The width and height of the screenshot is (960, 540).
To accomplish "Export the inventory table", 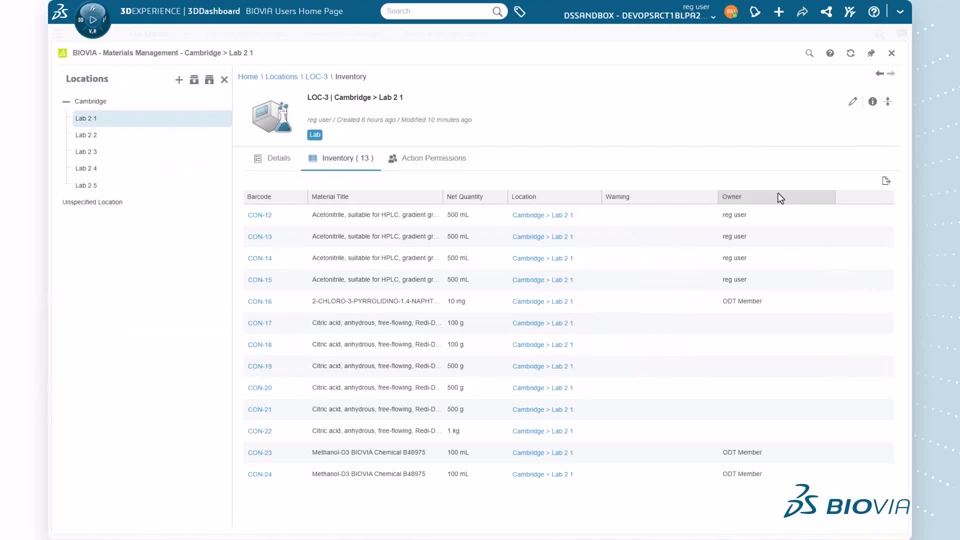I will (x=886, y=181).
